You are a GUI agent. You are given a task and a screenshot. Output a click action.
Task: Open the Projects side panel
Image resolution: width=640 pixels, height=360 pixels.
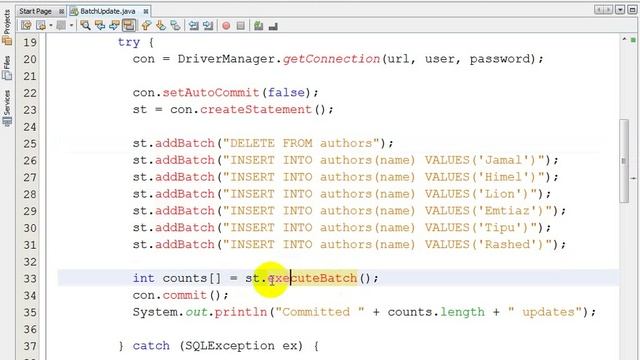tap(7, 27)
